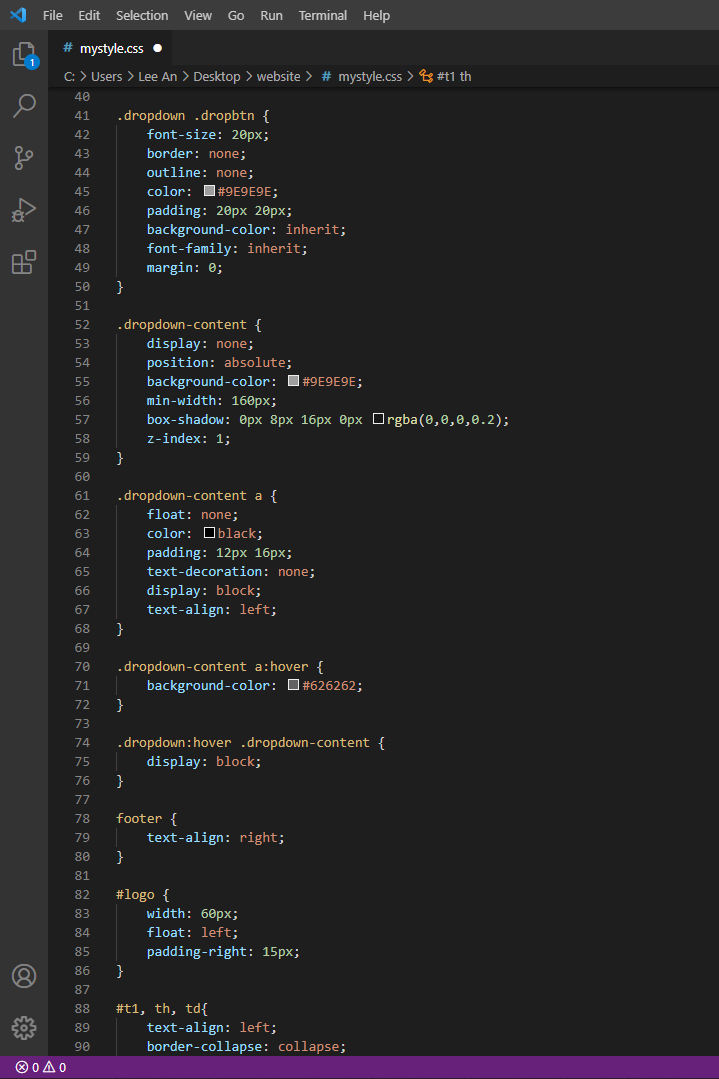
Task: Expand the website breadcrumb folder
Action: pyautogui.click(x=278, y=76)
